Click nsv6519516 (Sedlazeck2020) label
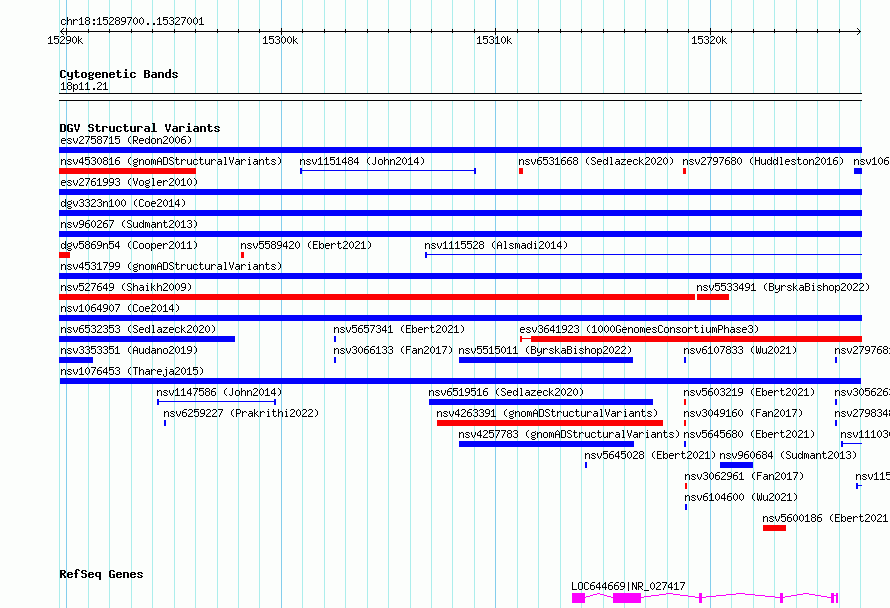890x608 pixels. coord(506,392)
